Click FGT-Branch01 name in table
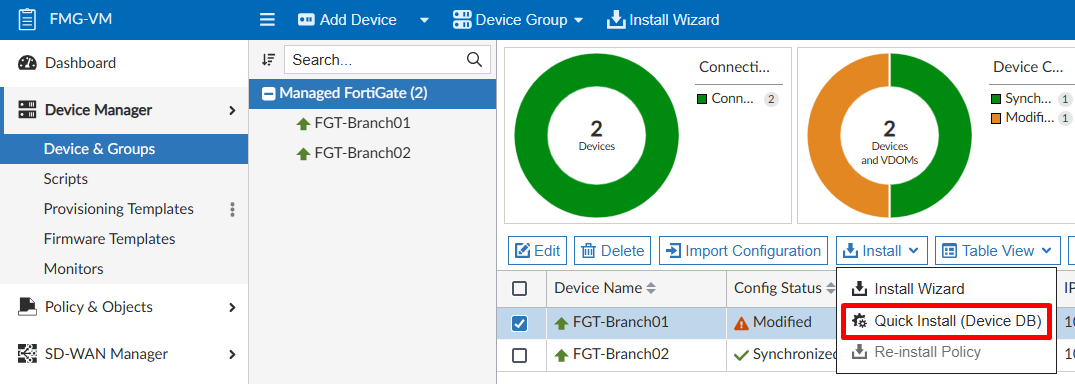The height and width of the screenshot is (384, 1075). (x=620, y=322)
